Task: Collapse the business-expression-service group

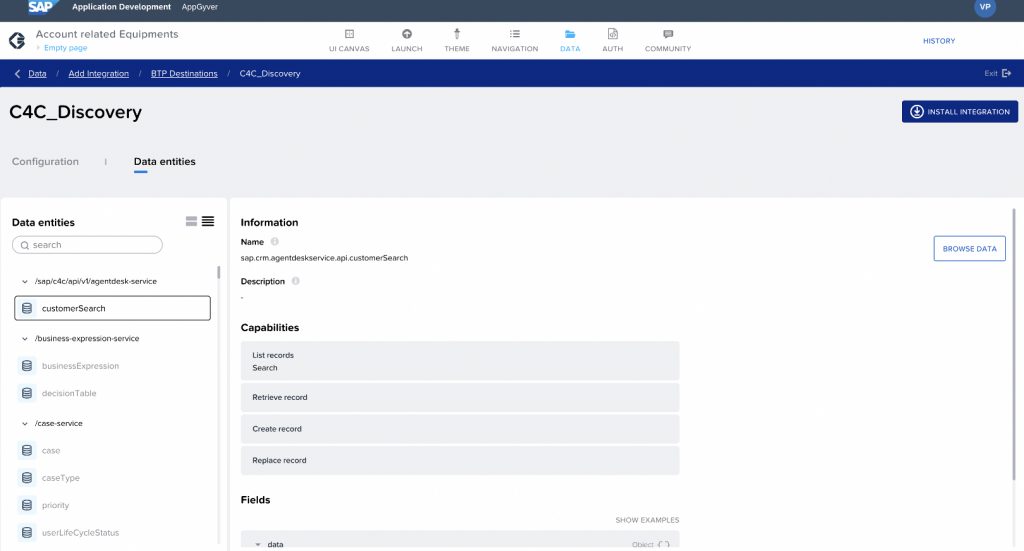Action: (25, 339)
